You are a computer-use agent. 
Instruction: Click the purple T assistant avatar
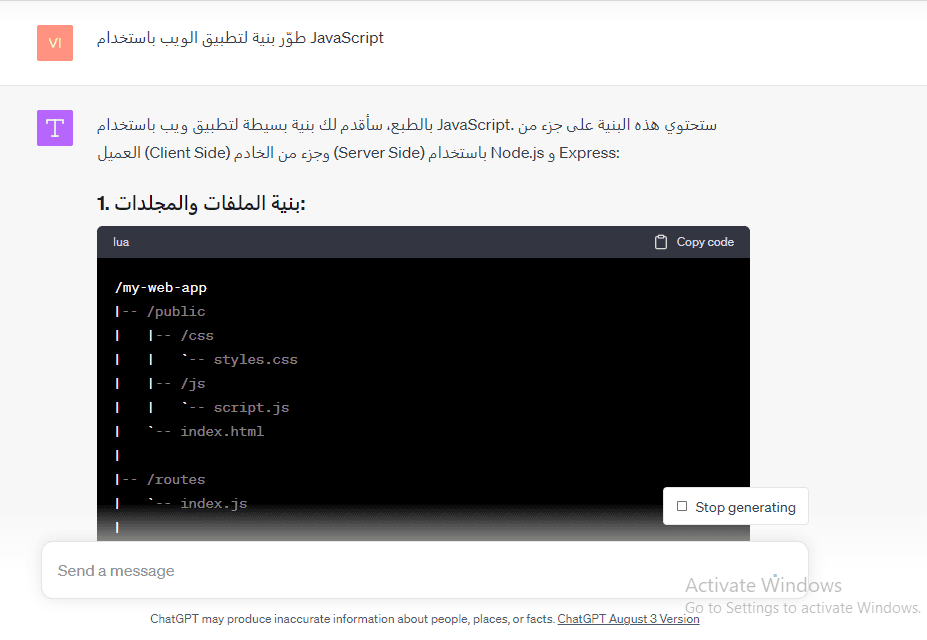[x=55, y=128]
